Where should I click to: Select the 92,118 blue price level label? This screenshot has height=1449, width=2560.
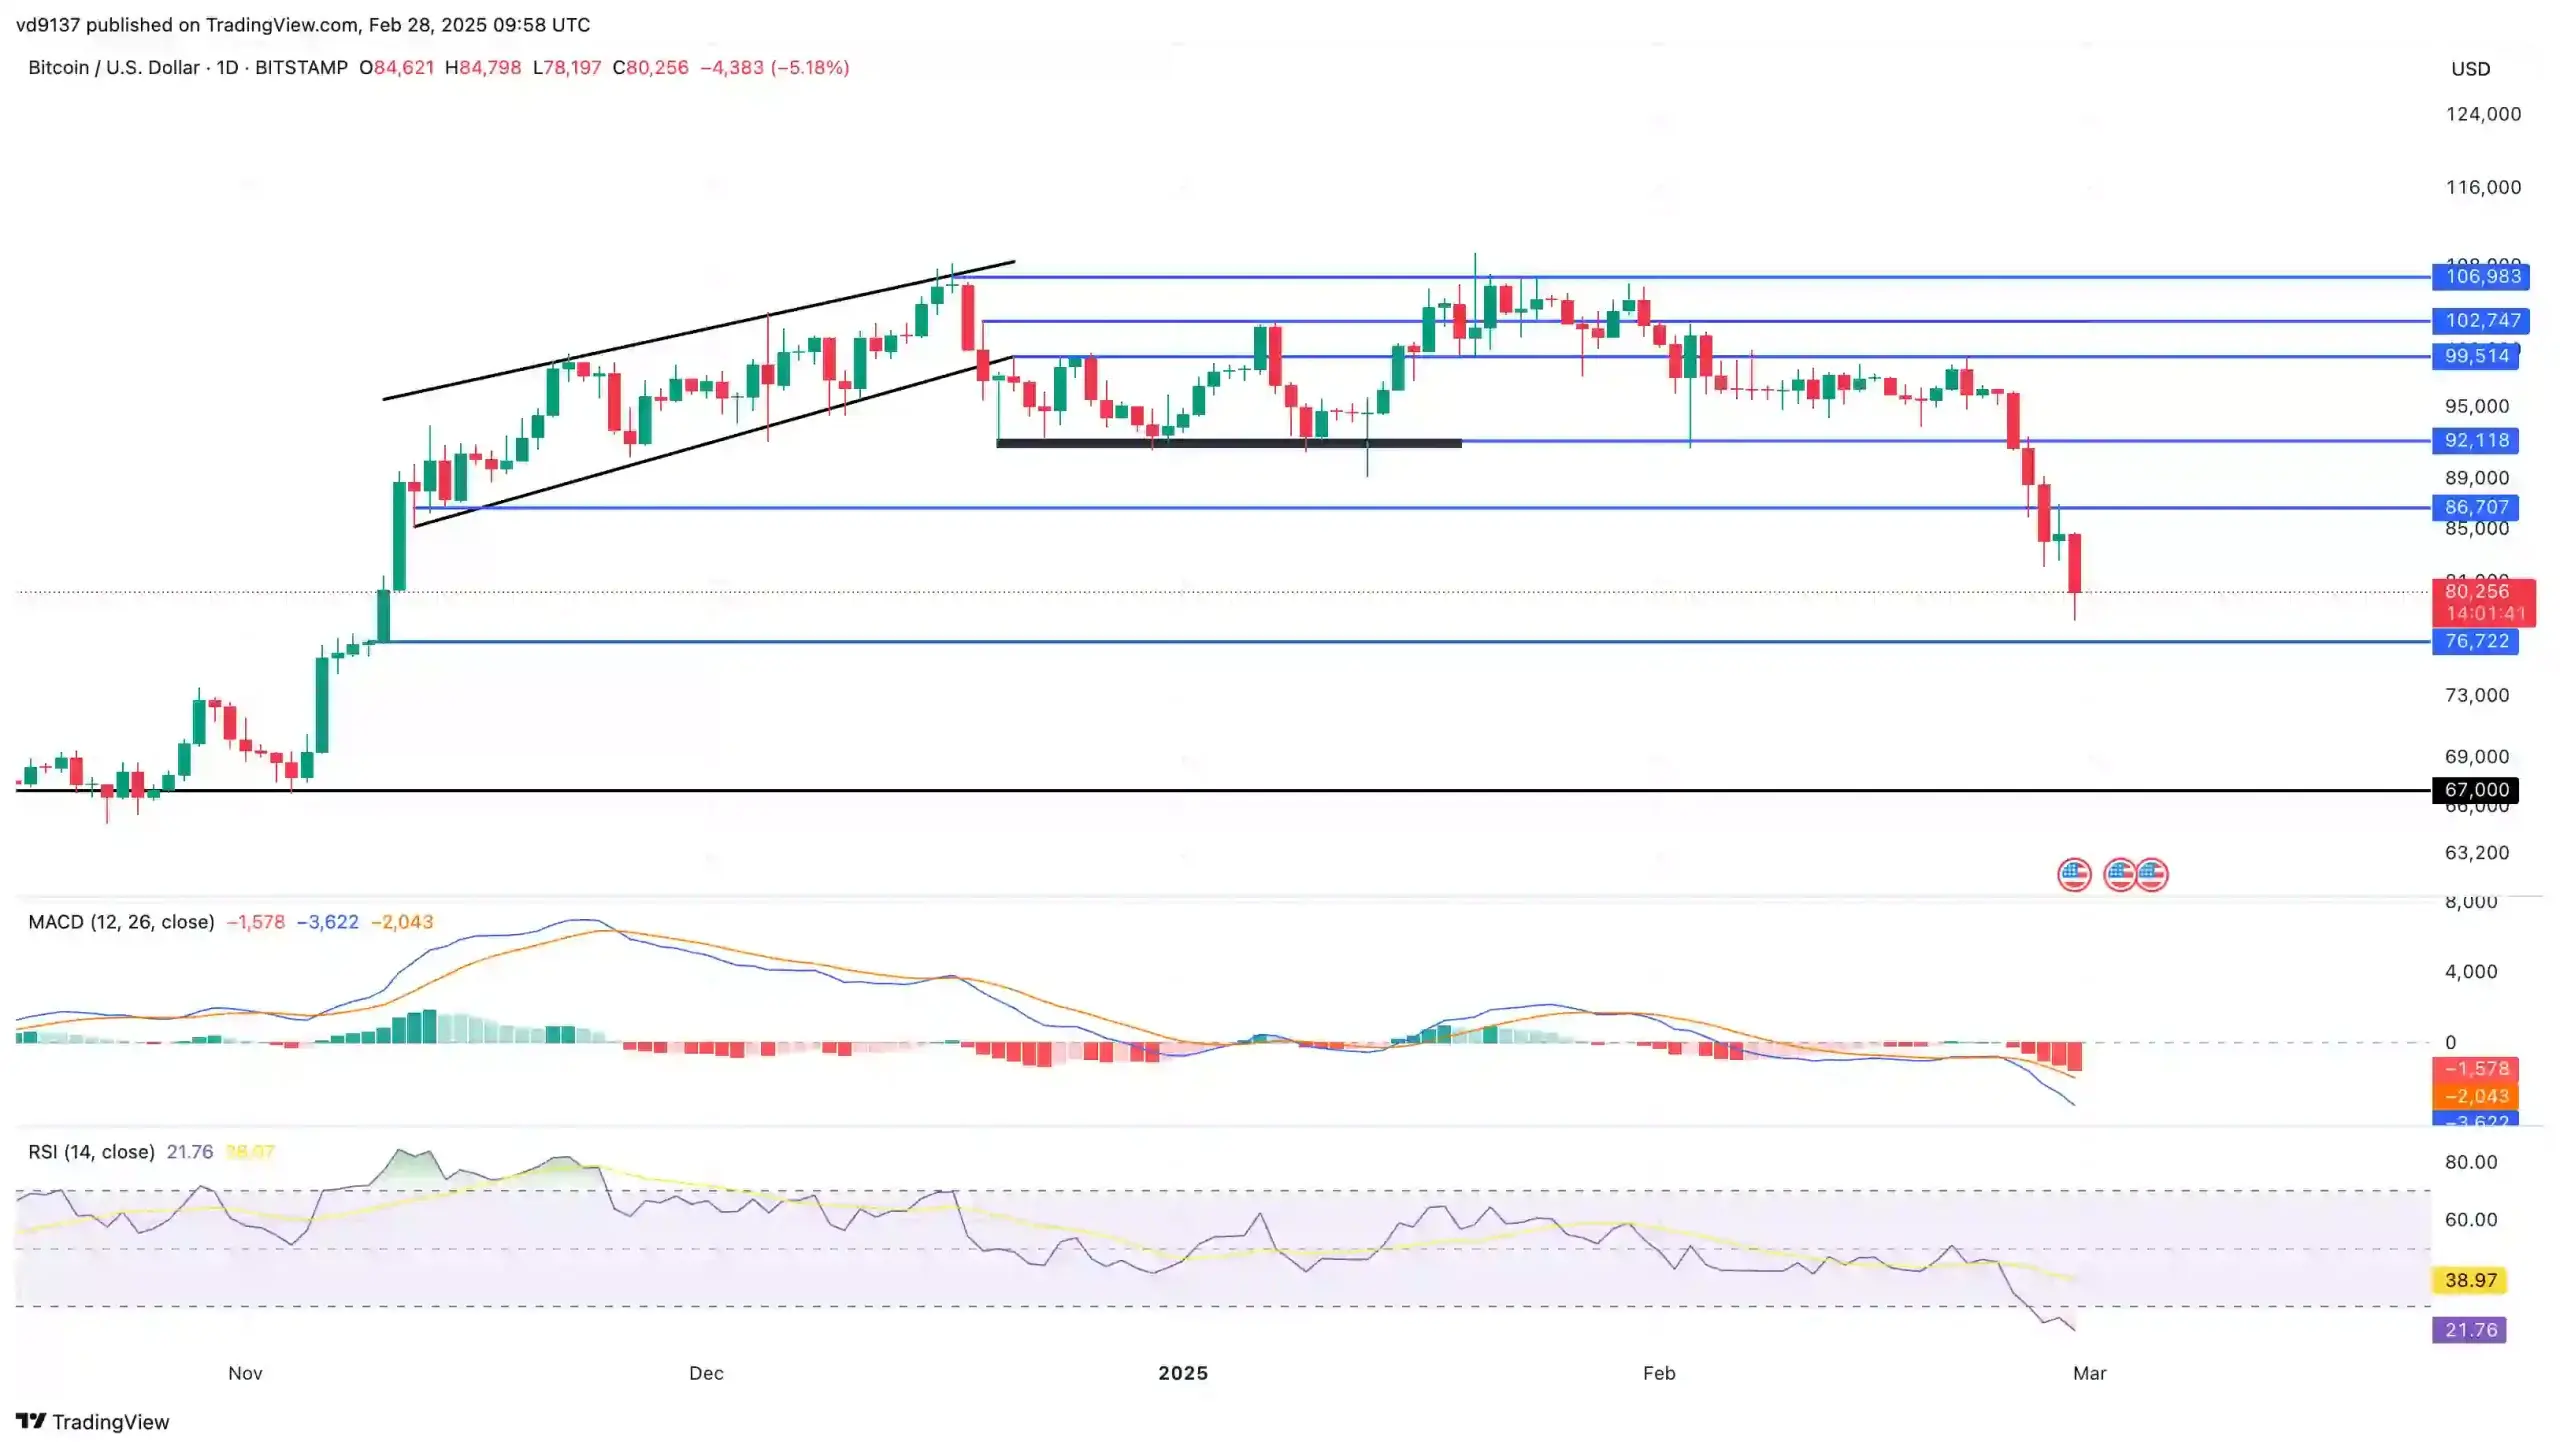(2475, 440)
